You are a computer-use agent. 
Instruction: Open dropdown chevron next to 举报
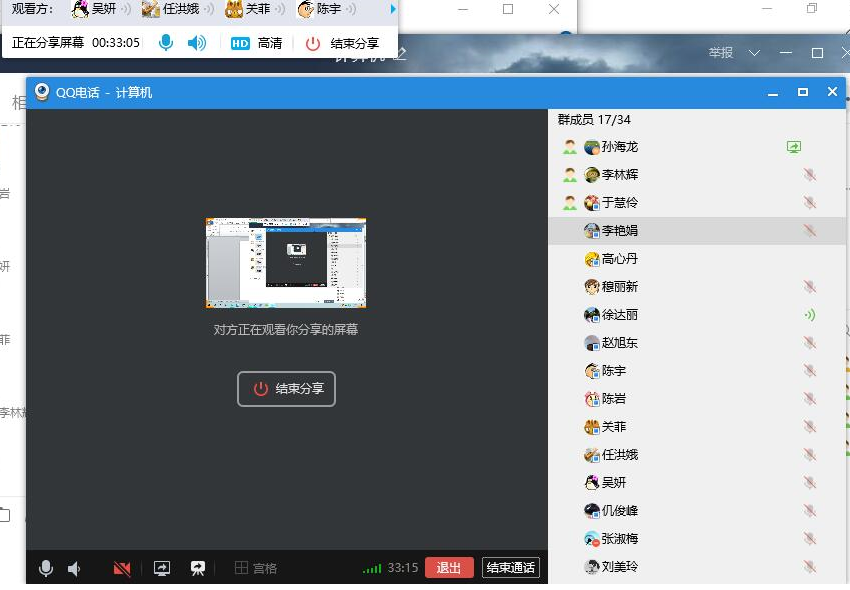coord(754,52)
